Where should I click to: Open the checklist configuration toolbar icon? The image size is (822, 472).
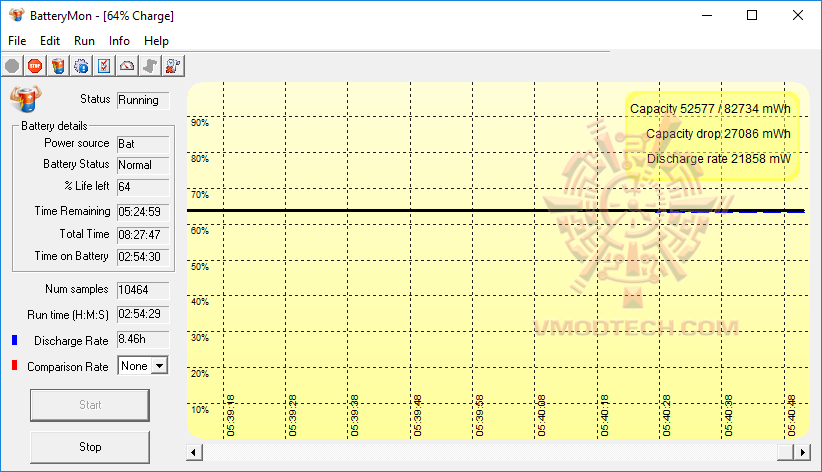pyautogui.click(x=104, y=66)
